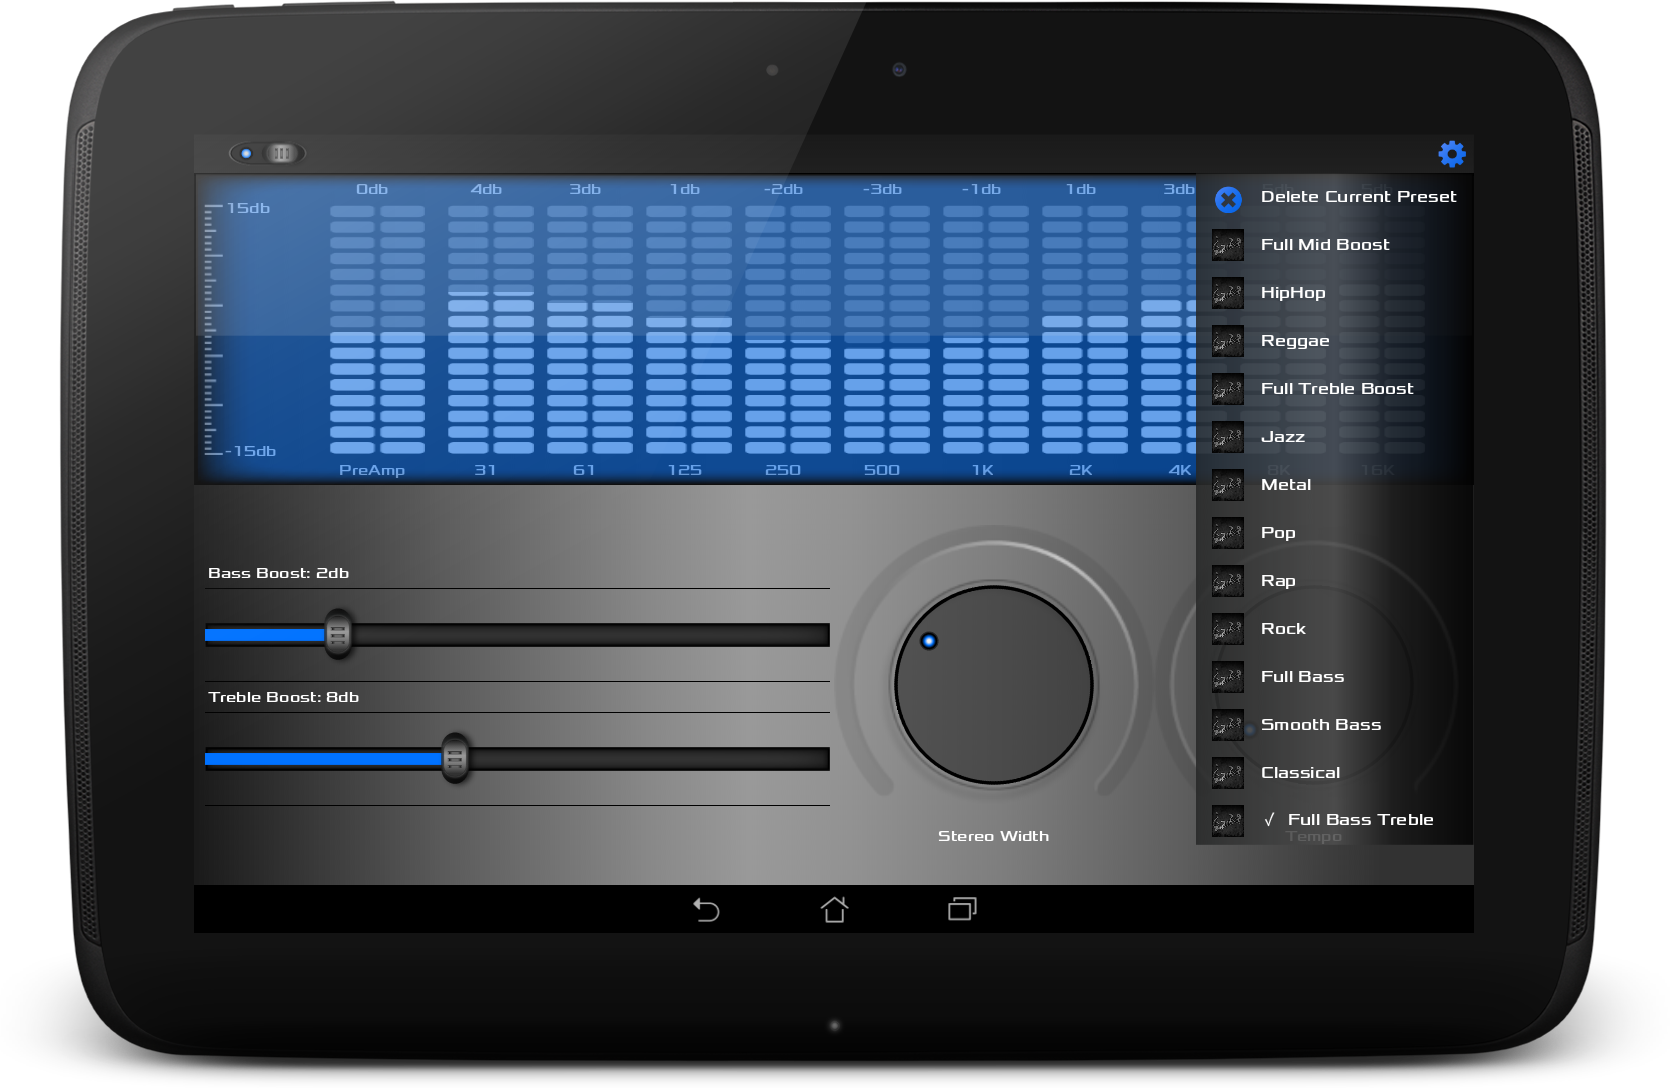Choose the Rock preset entry

[x=1334, y=629]
